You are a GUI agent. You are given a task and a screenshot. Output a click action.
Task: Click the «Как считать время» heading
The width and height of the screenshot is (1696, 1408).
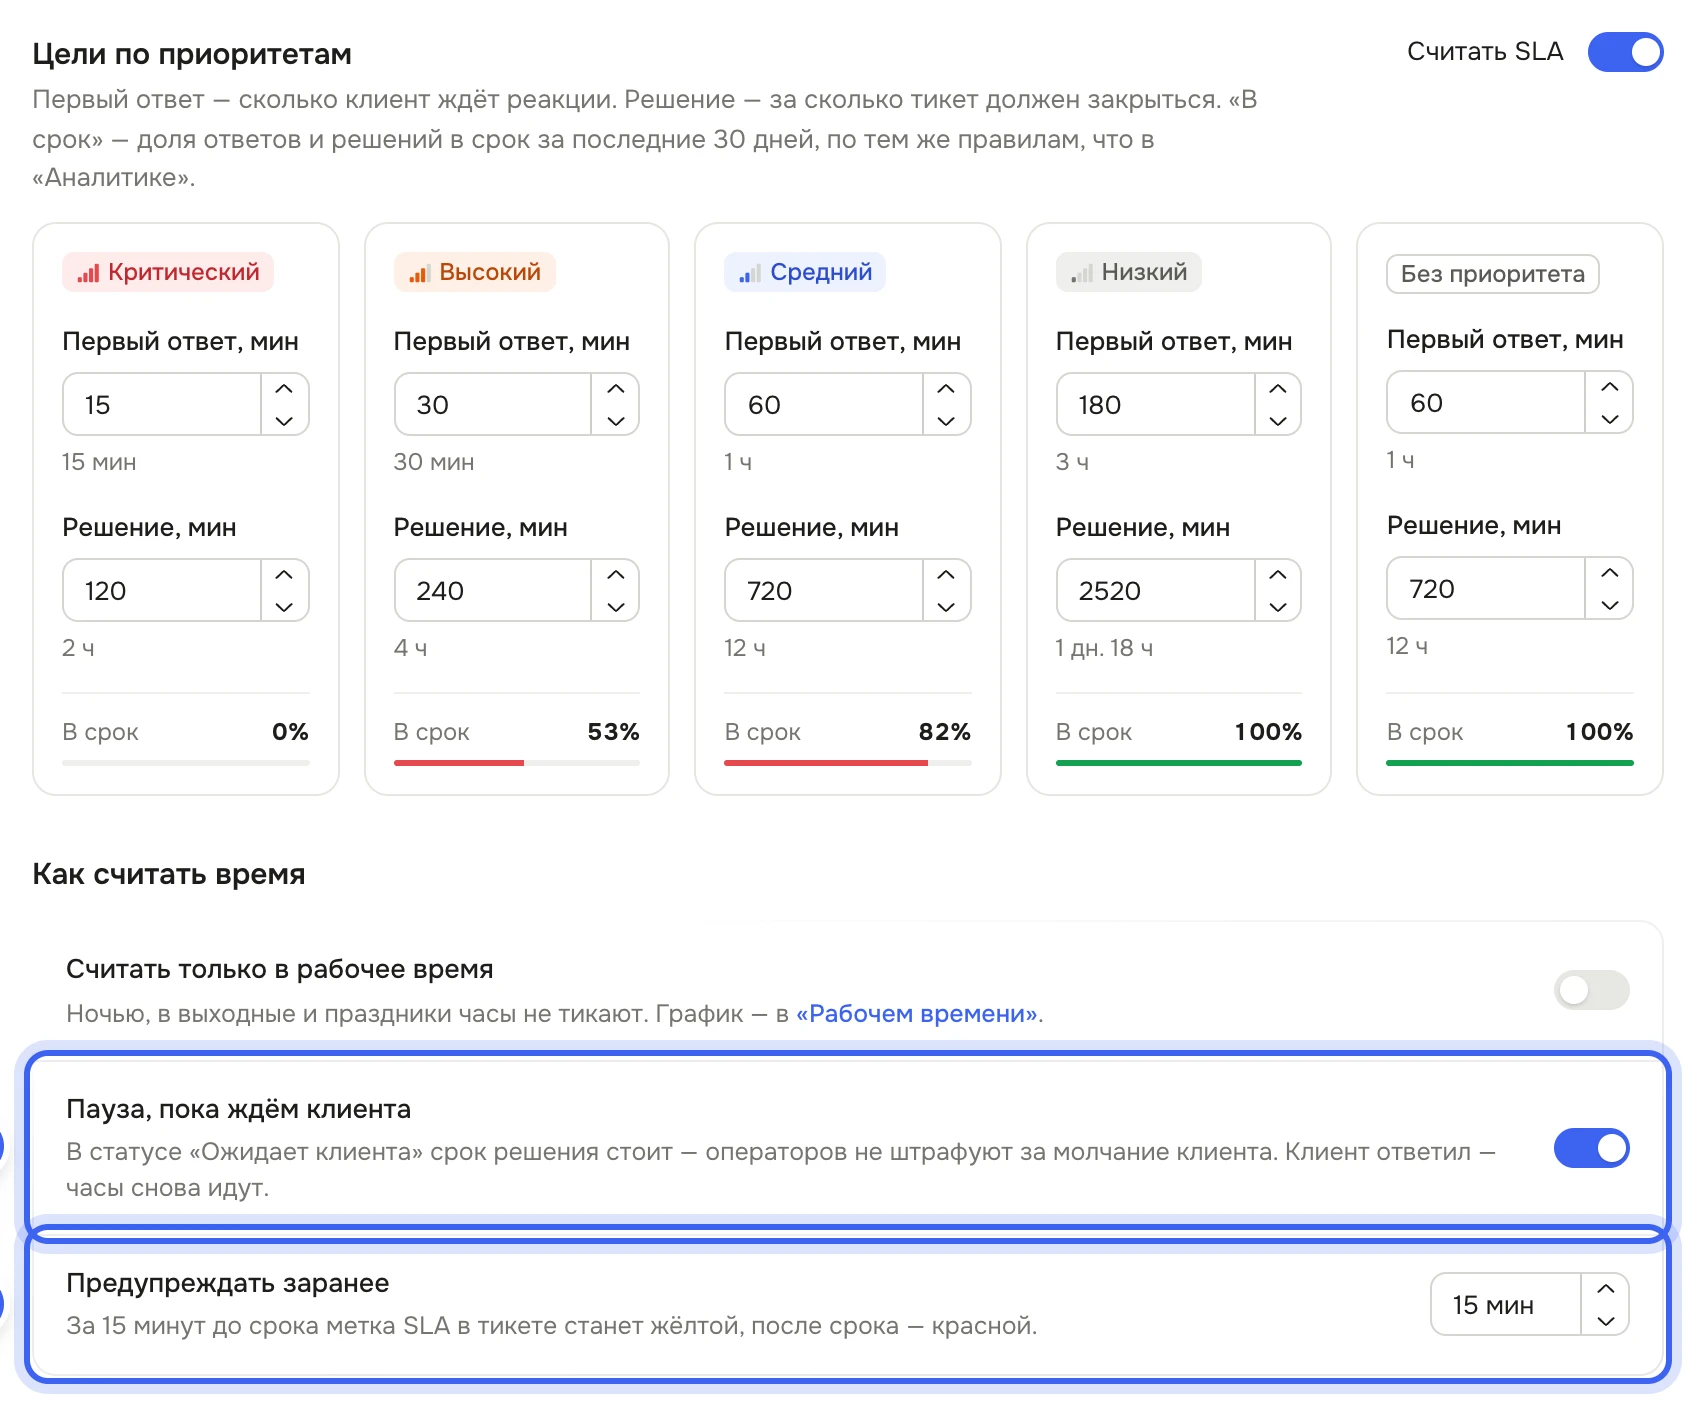click(x=169, y=874)
